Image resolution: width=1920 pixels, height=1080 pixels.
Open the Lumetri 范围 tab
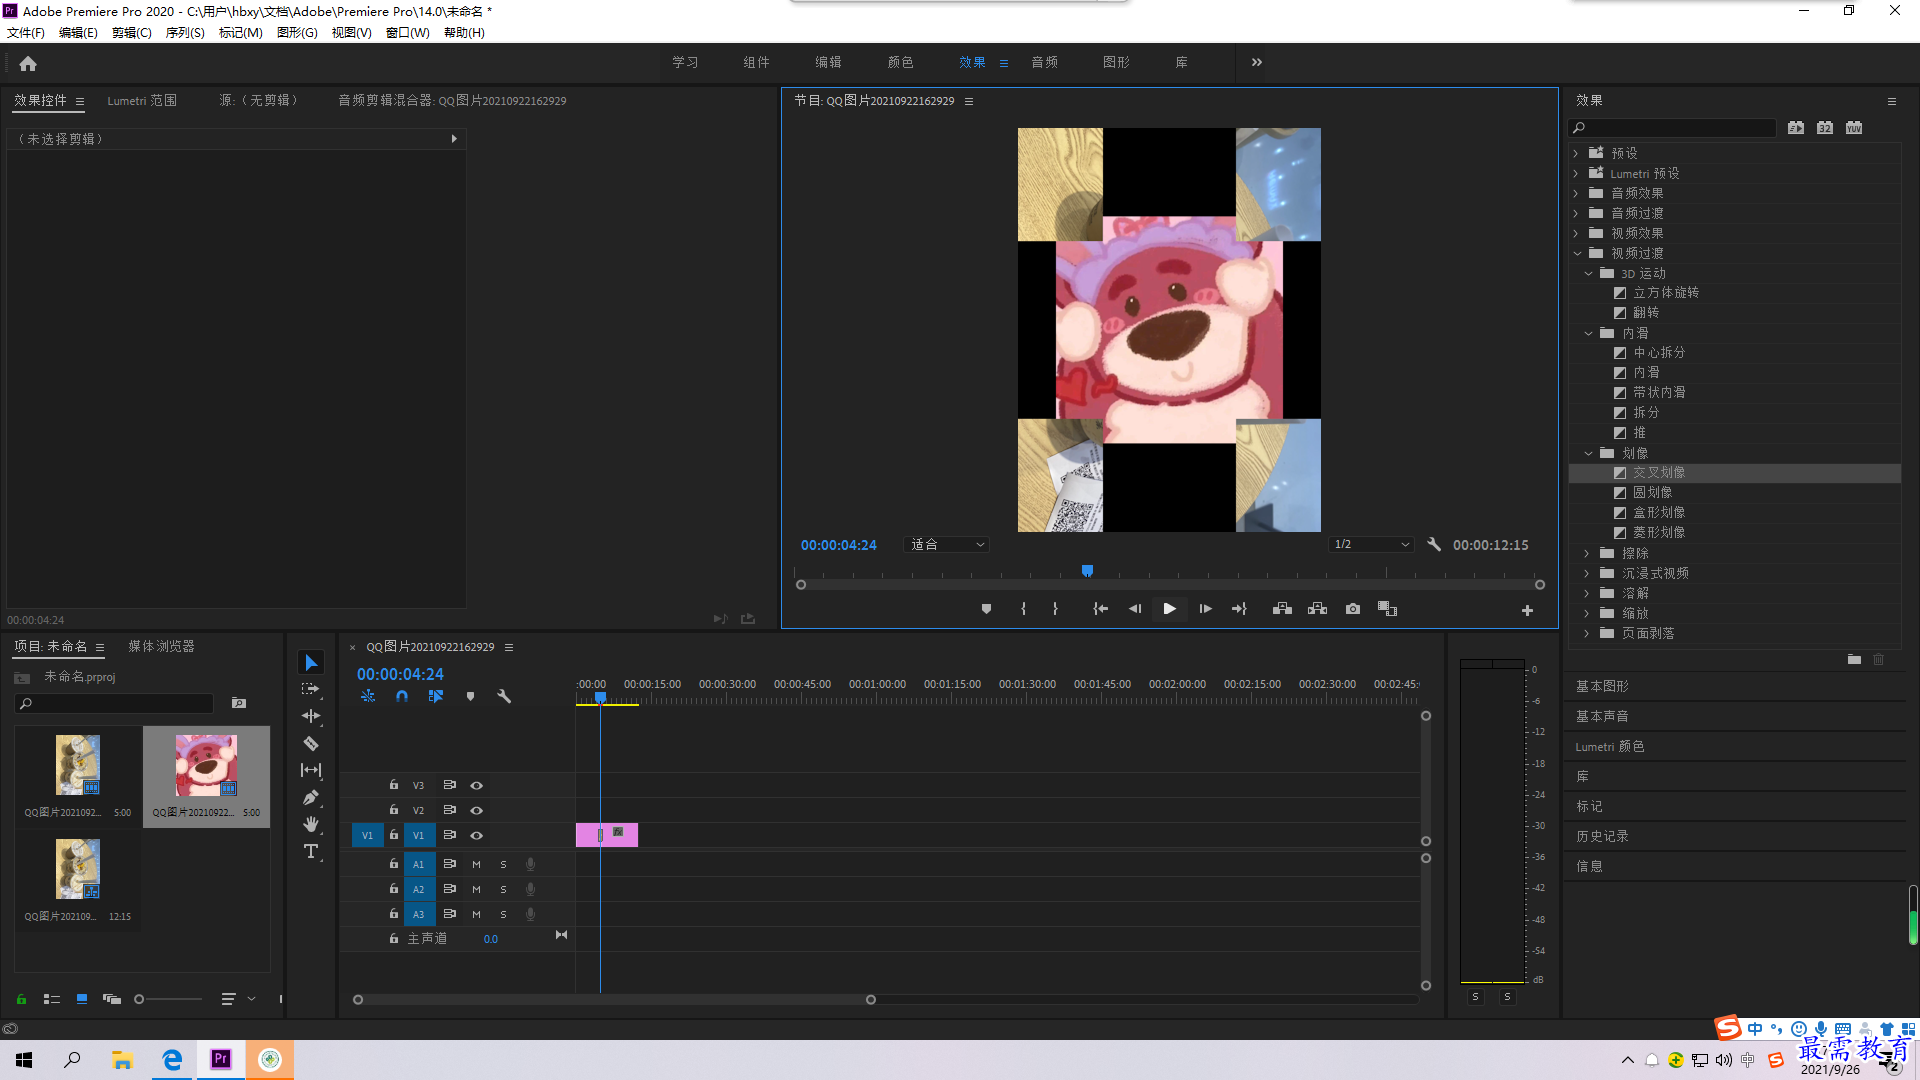click(x=142, y=101)
